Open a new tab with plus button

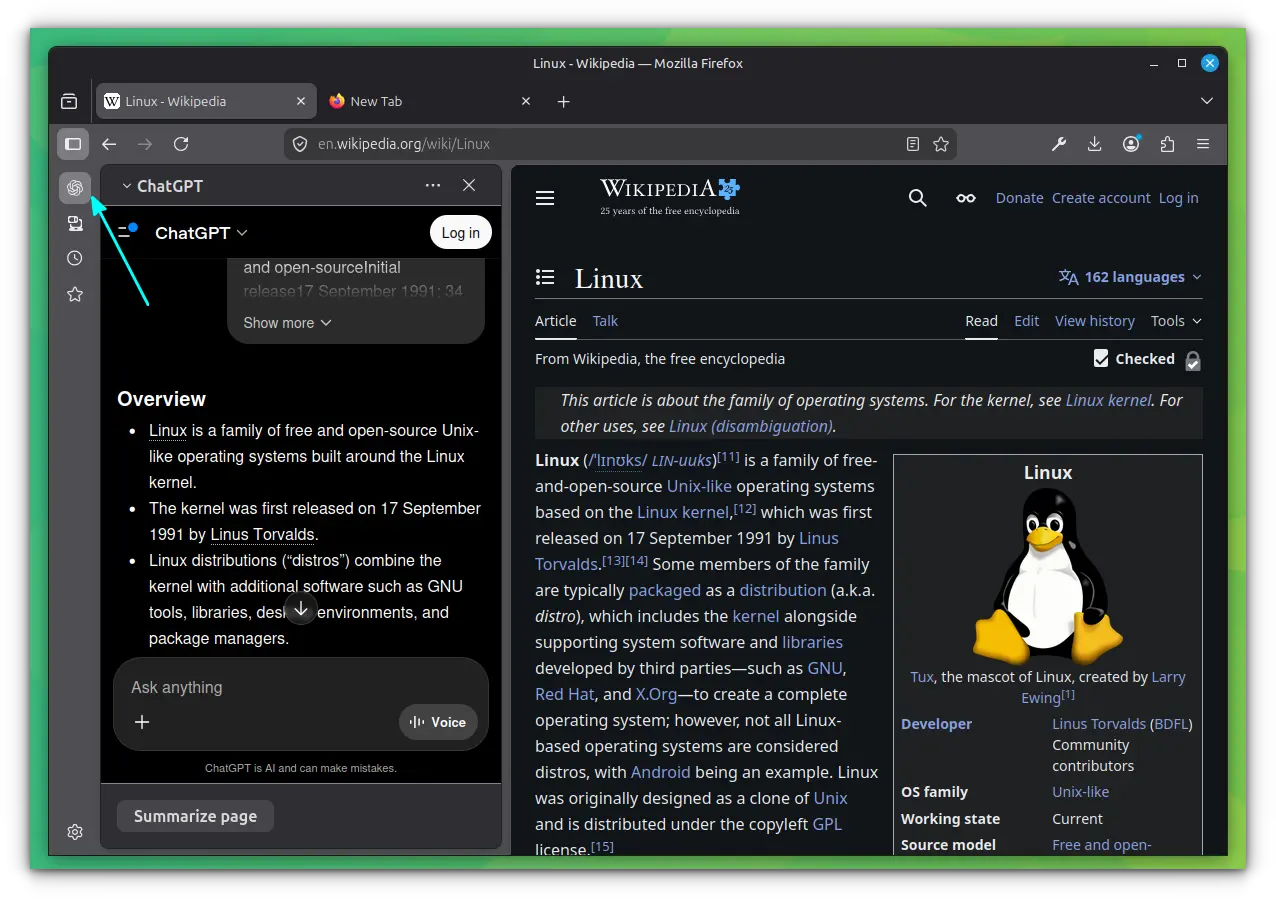click(563, 101)
